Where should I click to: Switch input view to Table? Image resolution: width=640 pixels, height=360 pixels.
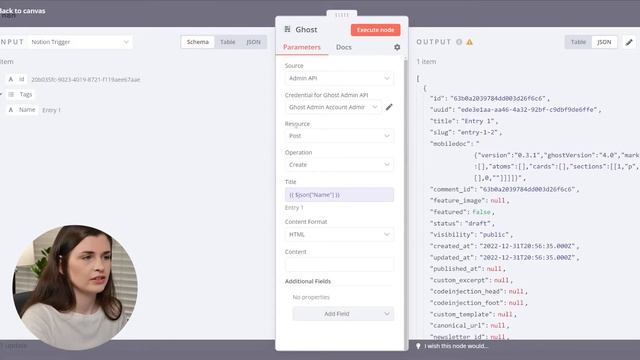(x=227, y=42)
